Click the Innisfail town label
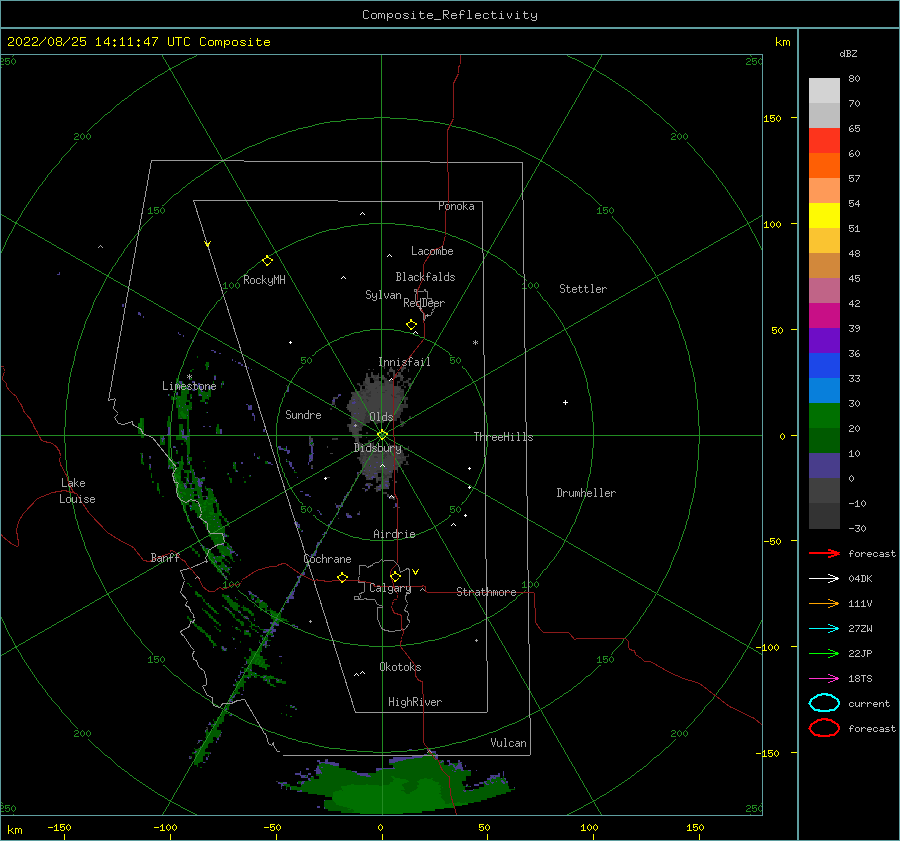 (x=404, y=362)
